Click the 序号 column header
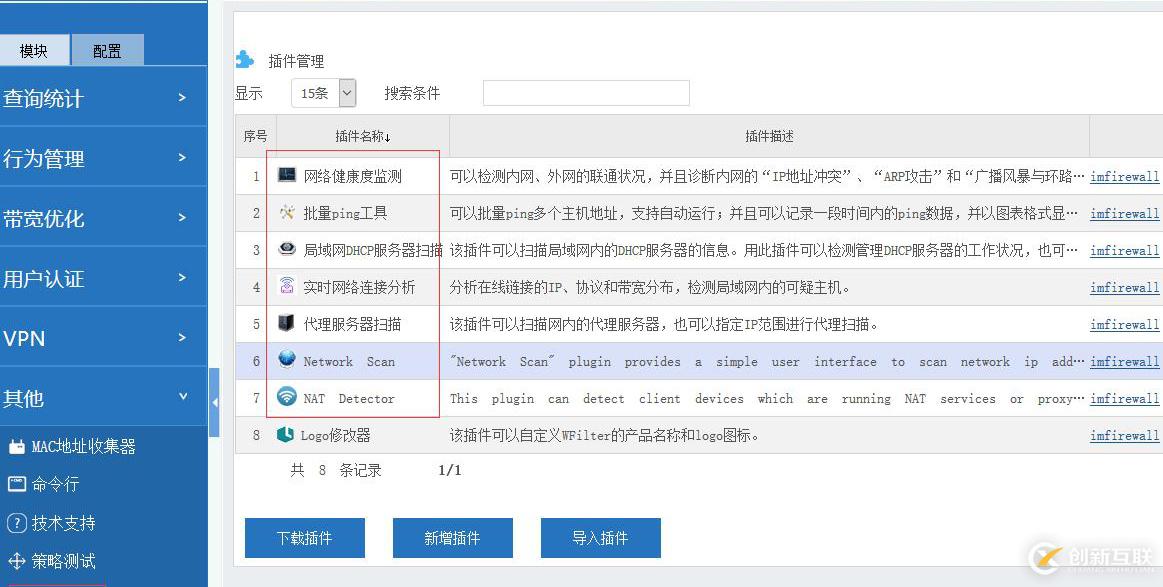Image resolution: width=1163 pixels, height=587 pixels. [x=255, y=137]
